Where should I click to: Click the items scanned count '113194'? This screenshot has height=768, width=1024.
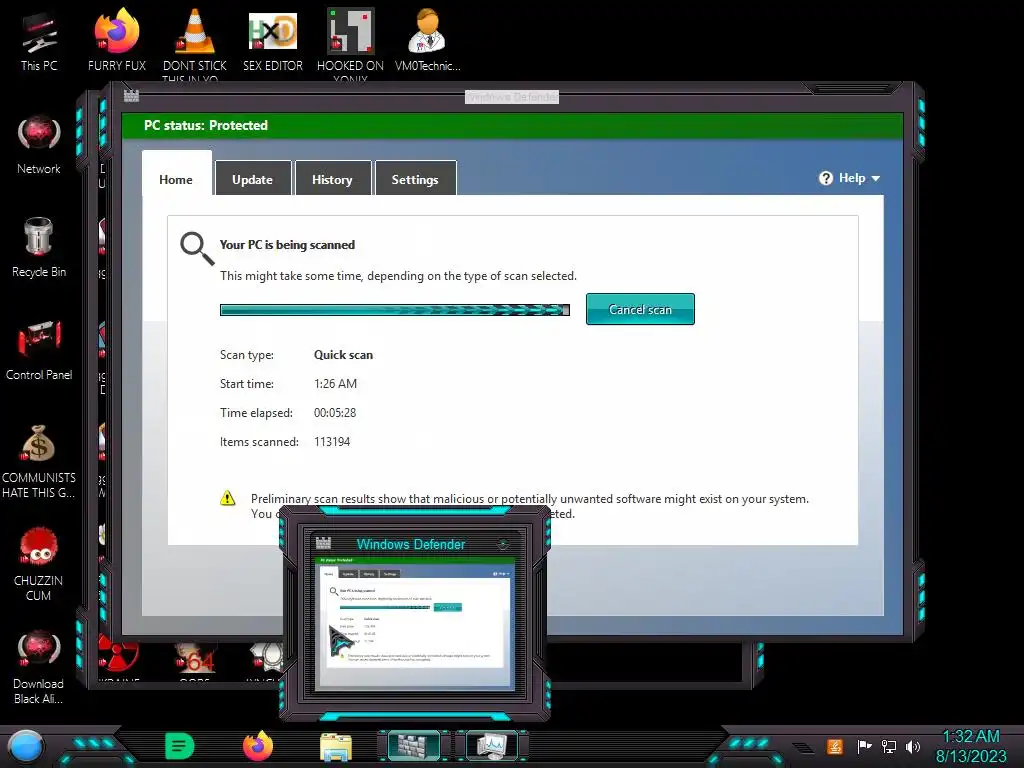coord(332,441)
